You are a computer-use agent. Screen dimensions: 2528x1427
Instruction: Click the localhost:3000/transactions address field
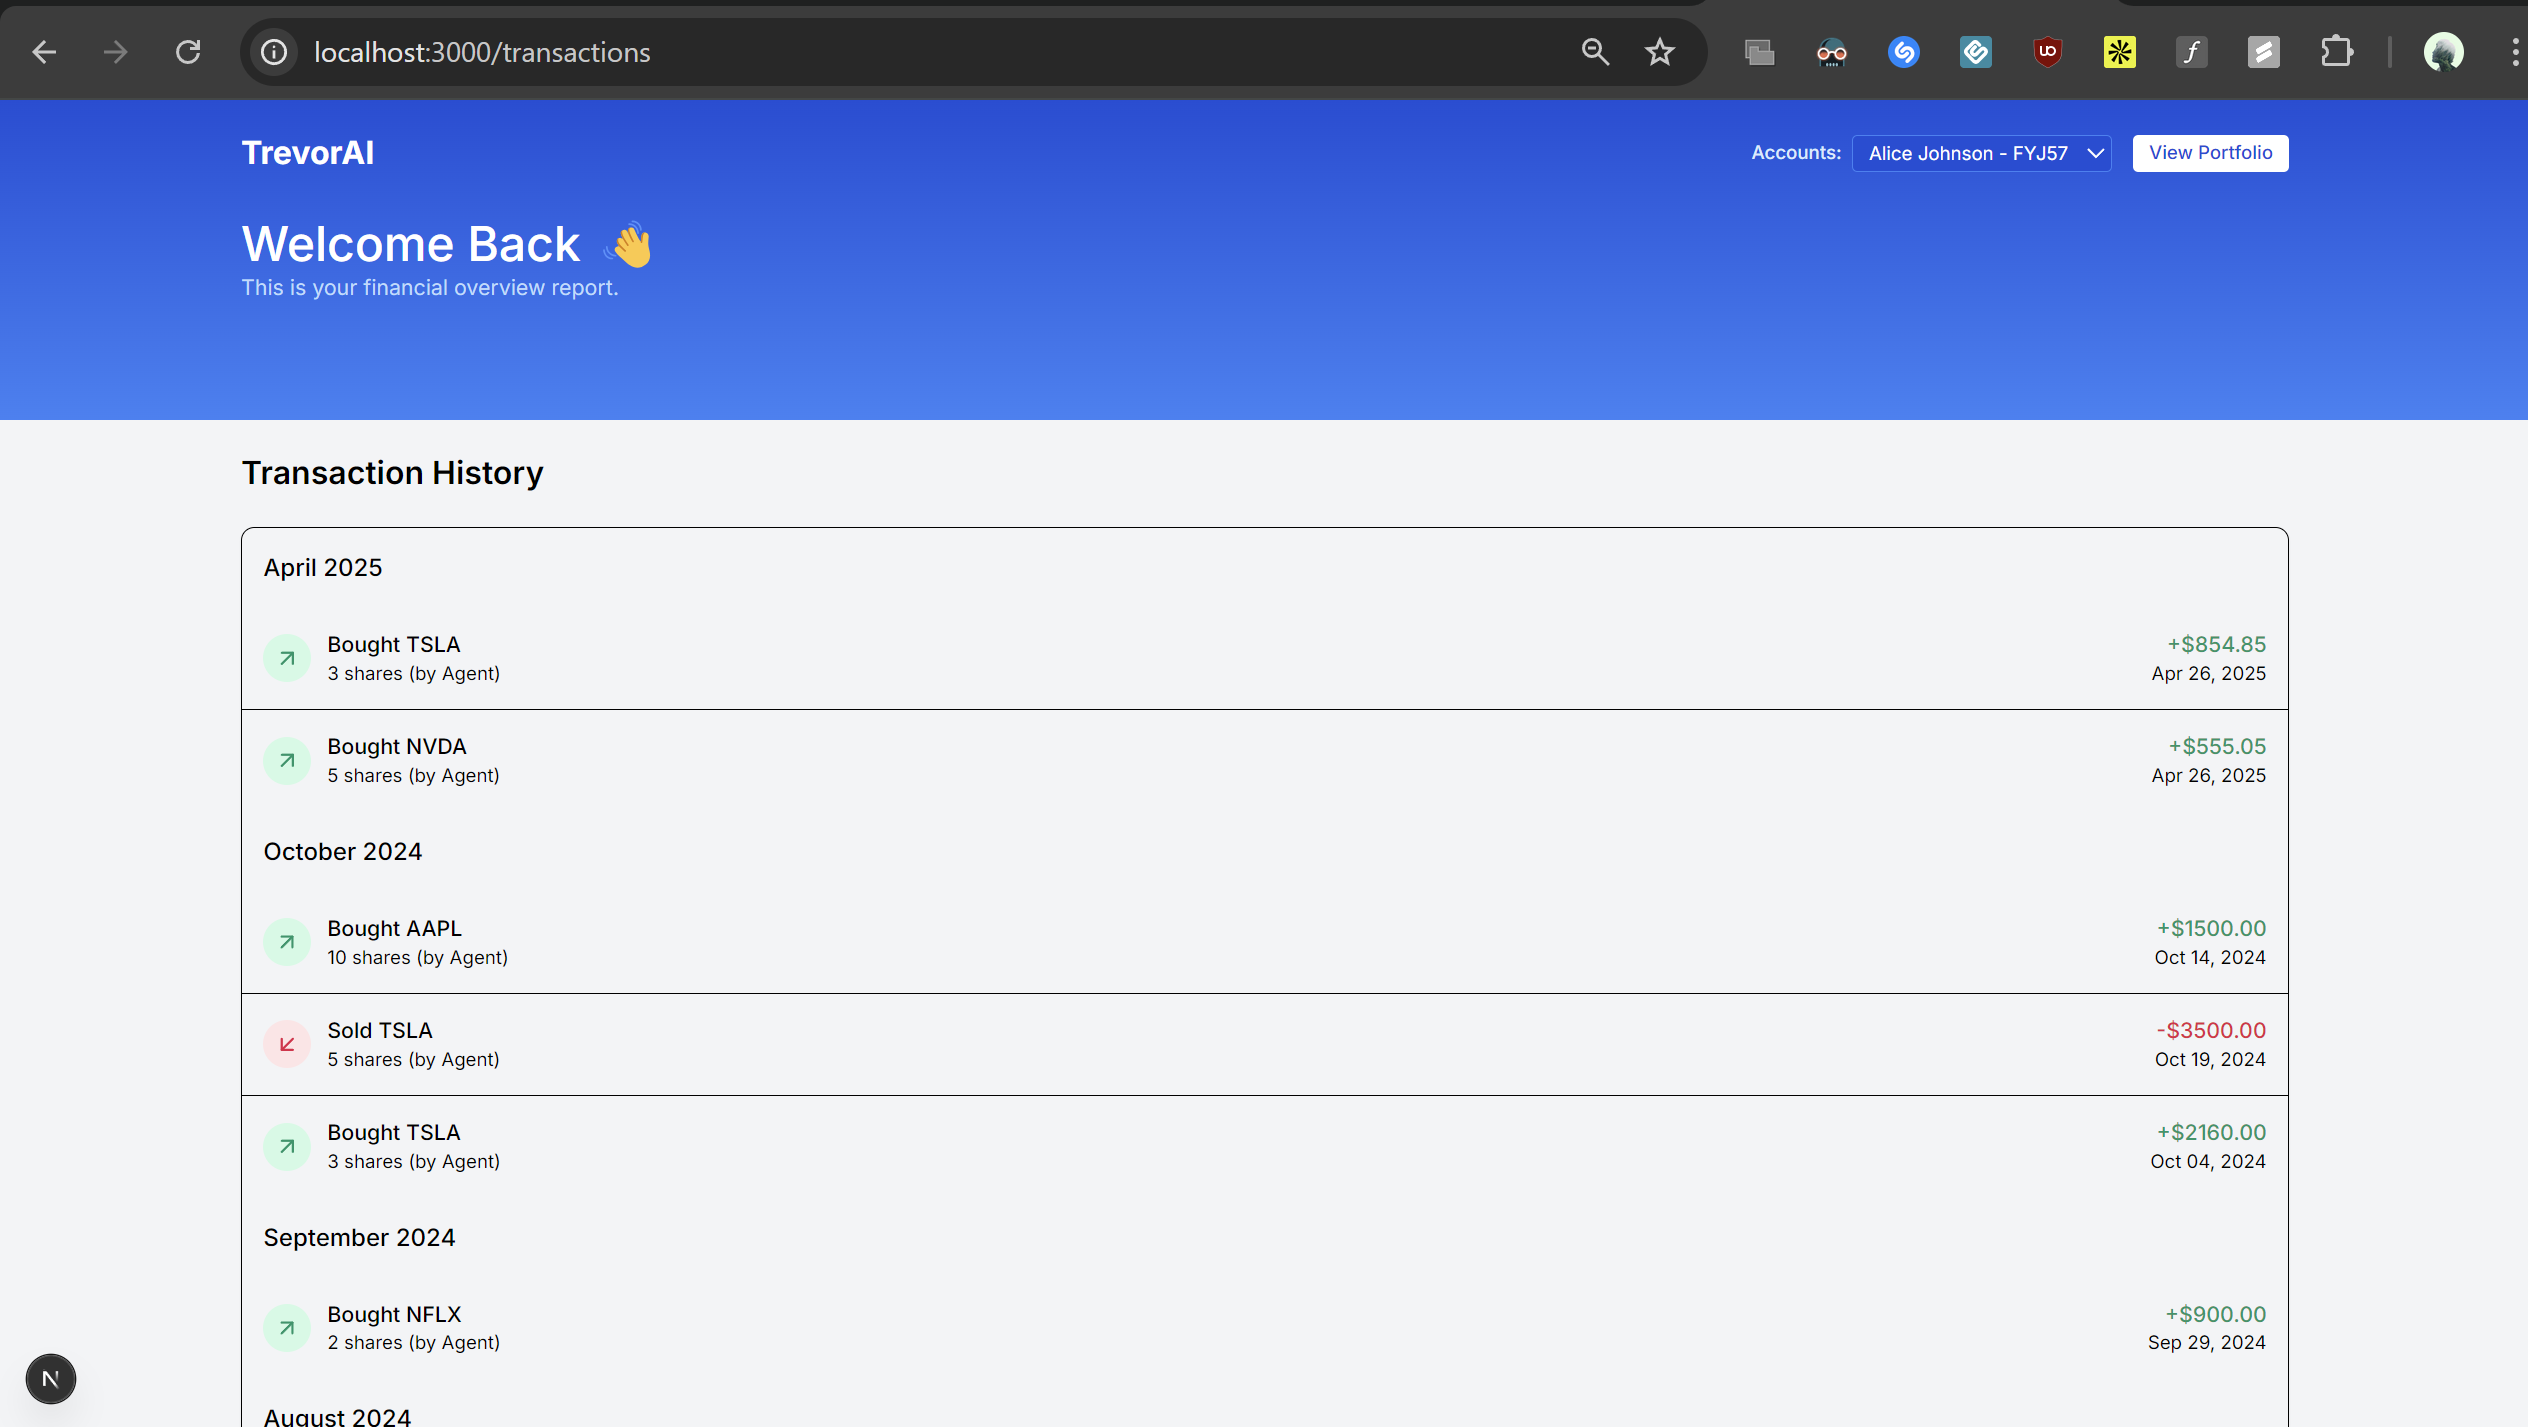482,52
